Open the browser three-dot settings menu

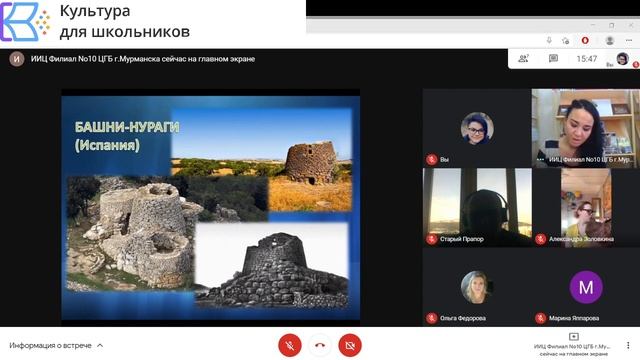tap(629, 40)
